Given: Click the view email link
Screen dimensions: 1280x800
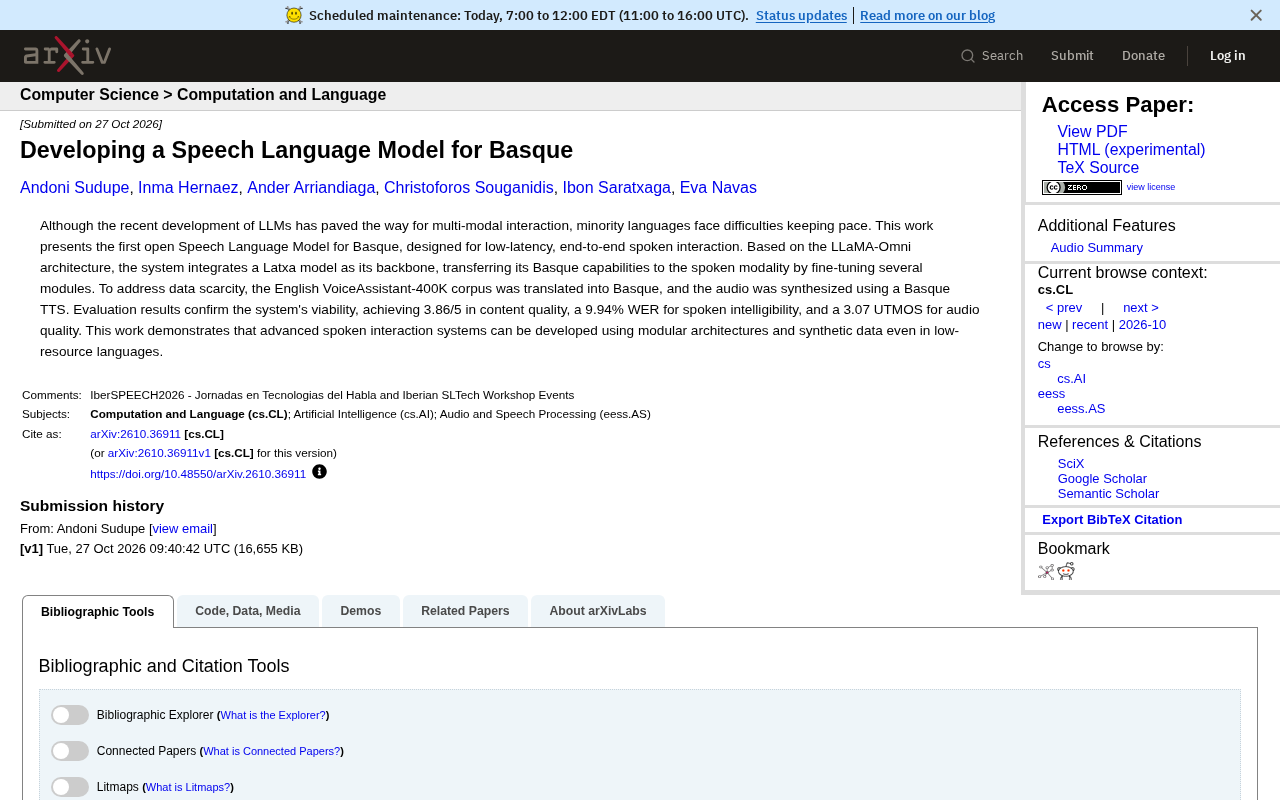Looking at the screenshot, I should 183,529.
